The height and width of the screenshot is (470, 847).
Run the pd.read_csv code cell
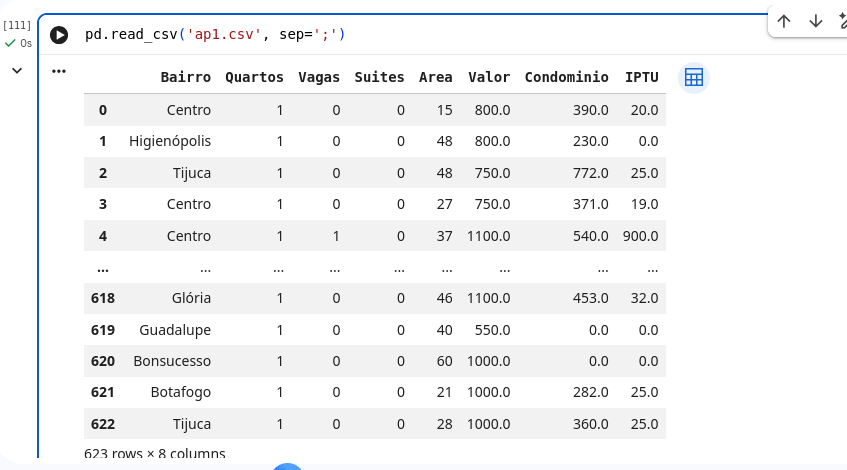(59, 35)
